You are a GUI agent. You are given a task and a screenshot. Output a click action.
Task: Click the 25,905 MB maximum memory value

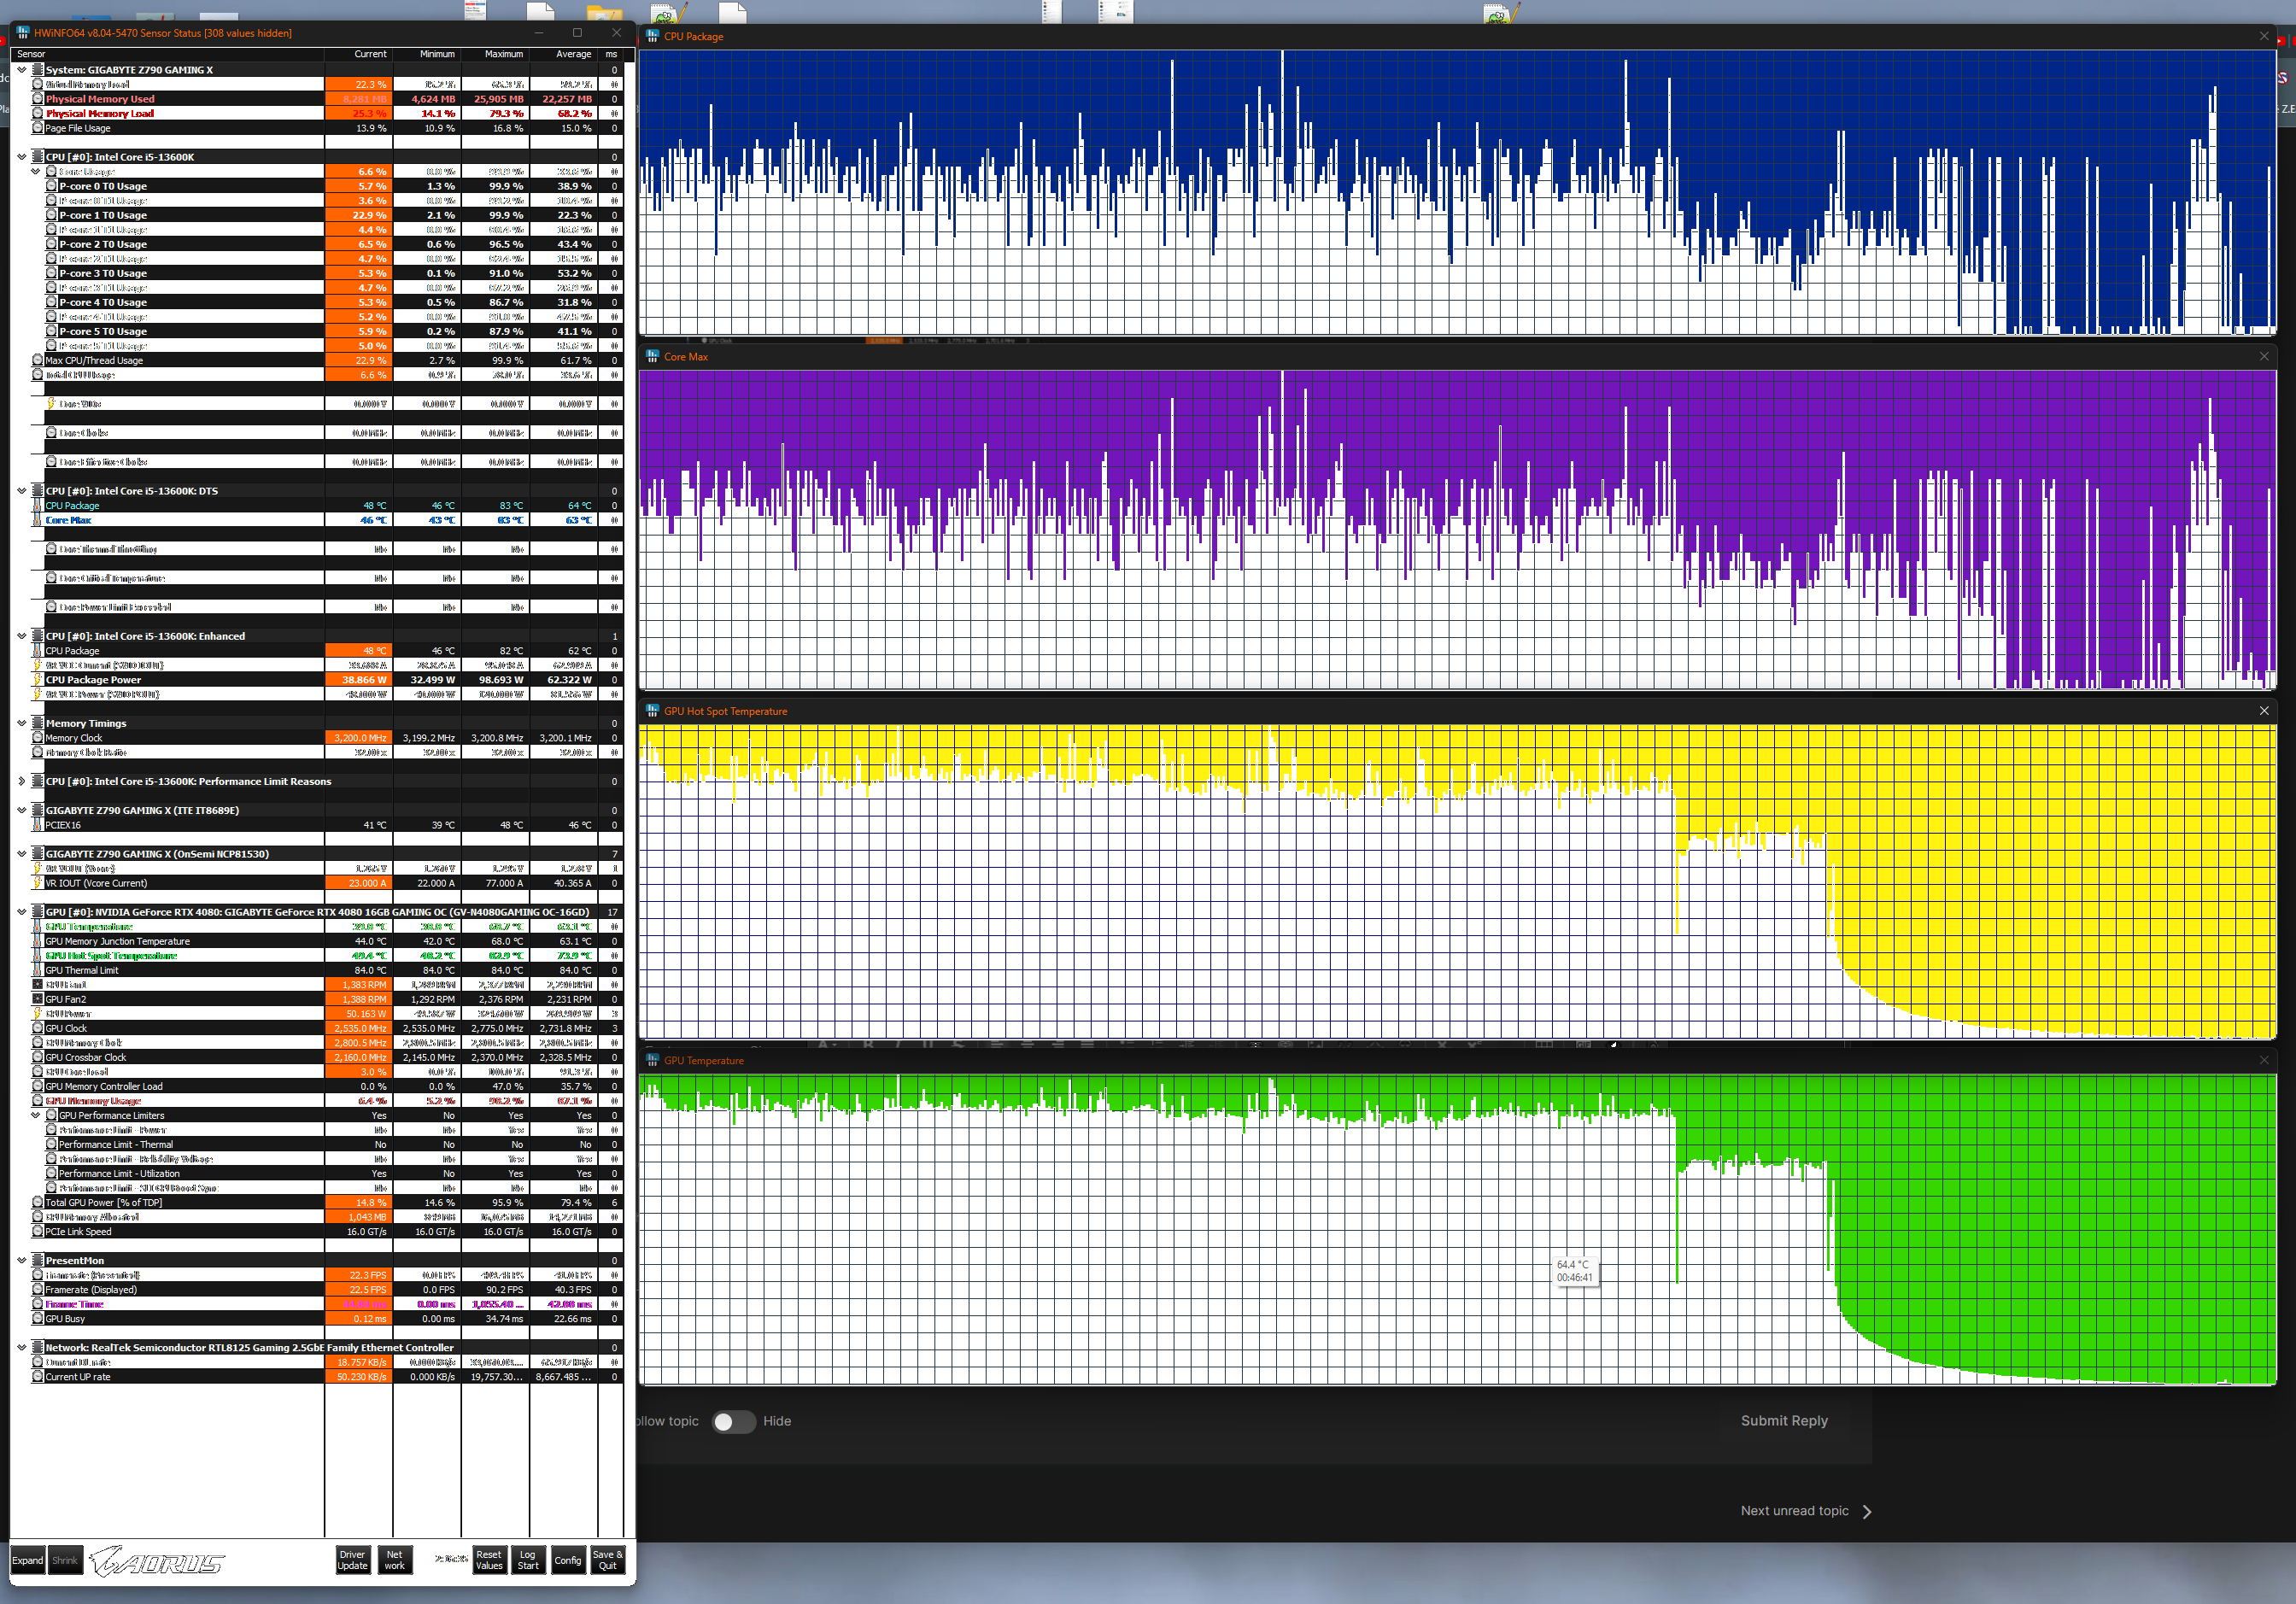[498, 99]
